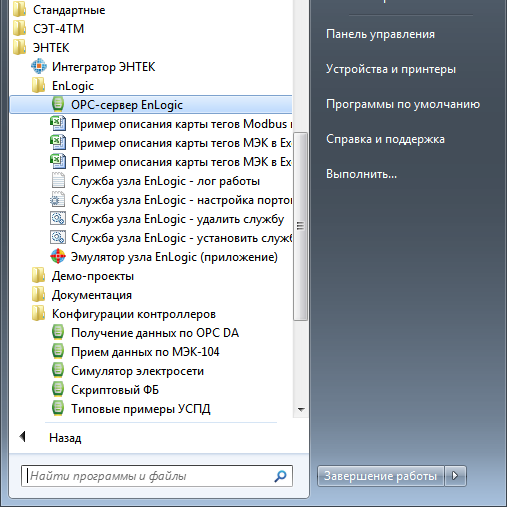Open Устройства и принтеры
Image resolution: width=507 pixels, height=507 pixels.
(x=391, y=69)
